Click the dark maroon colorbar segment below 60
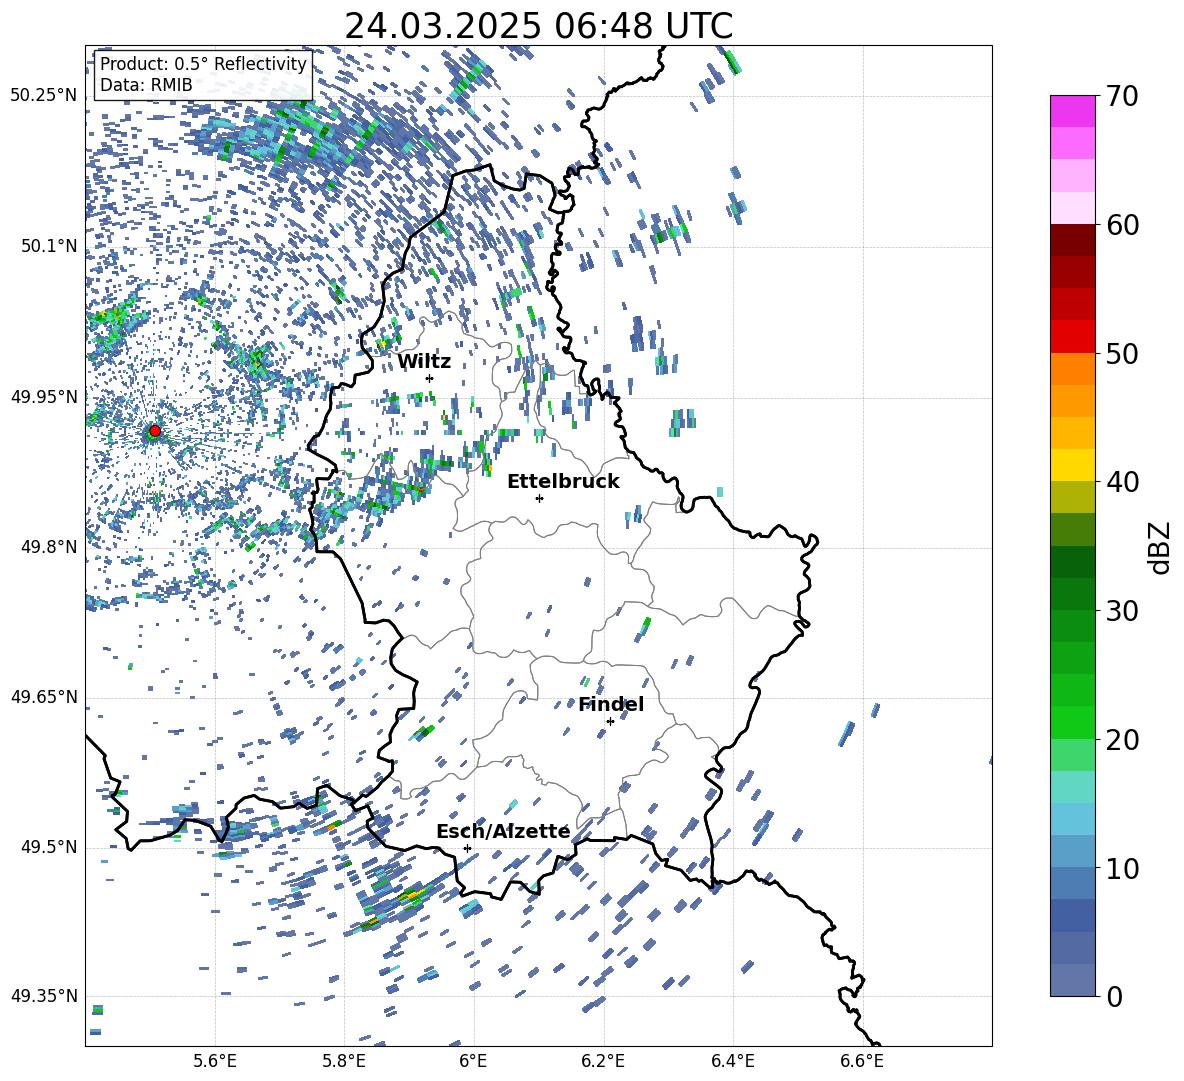This screenshot has width=1184, height=1081. coord(1072,240)
